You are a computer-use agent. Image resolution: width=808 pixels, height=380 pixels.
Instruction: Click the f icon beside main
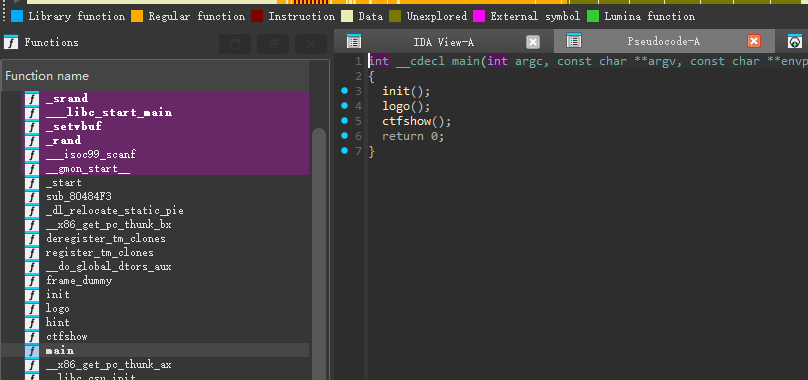32,351
